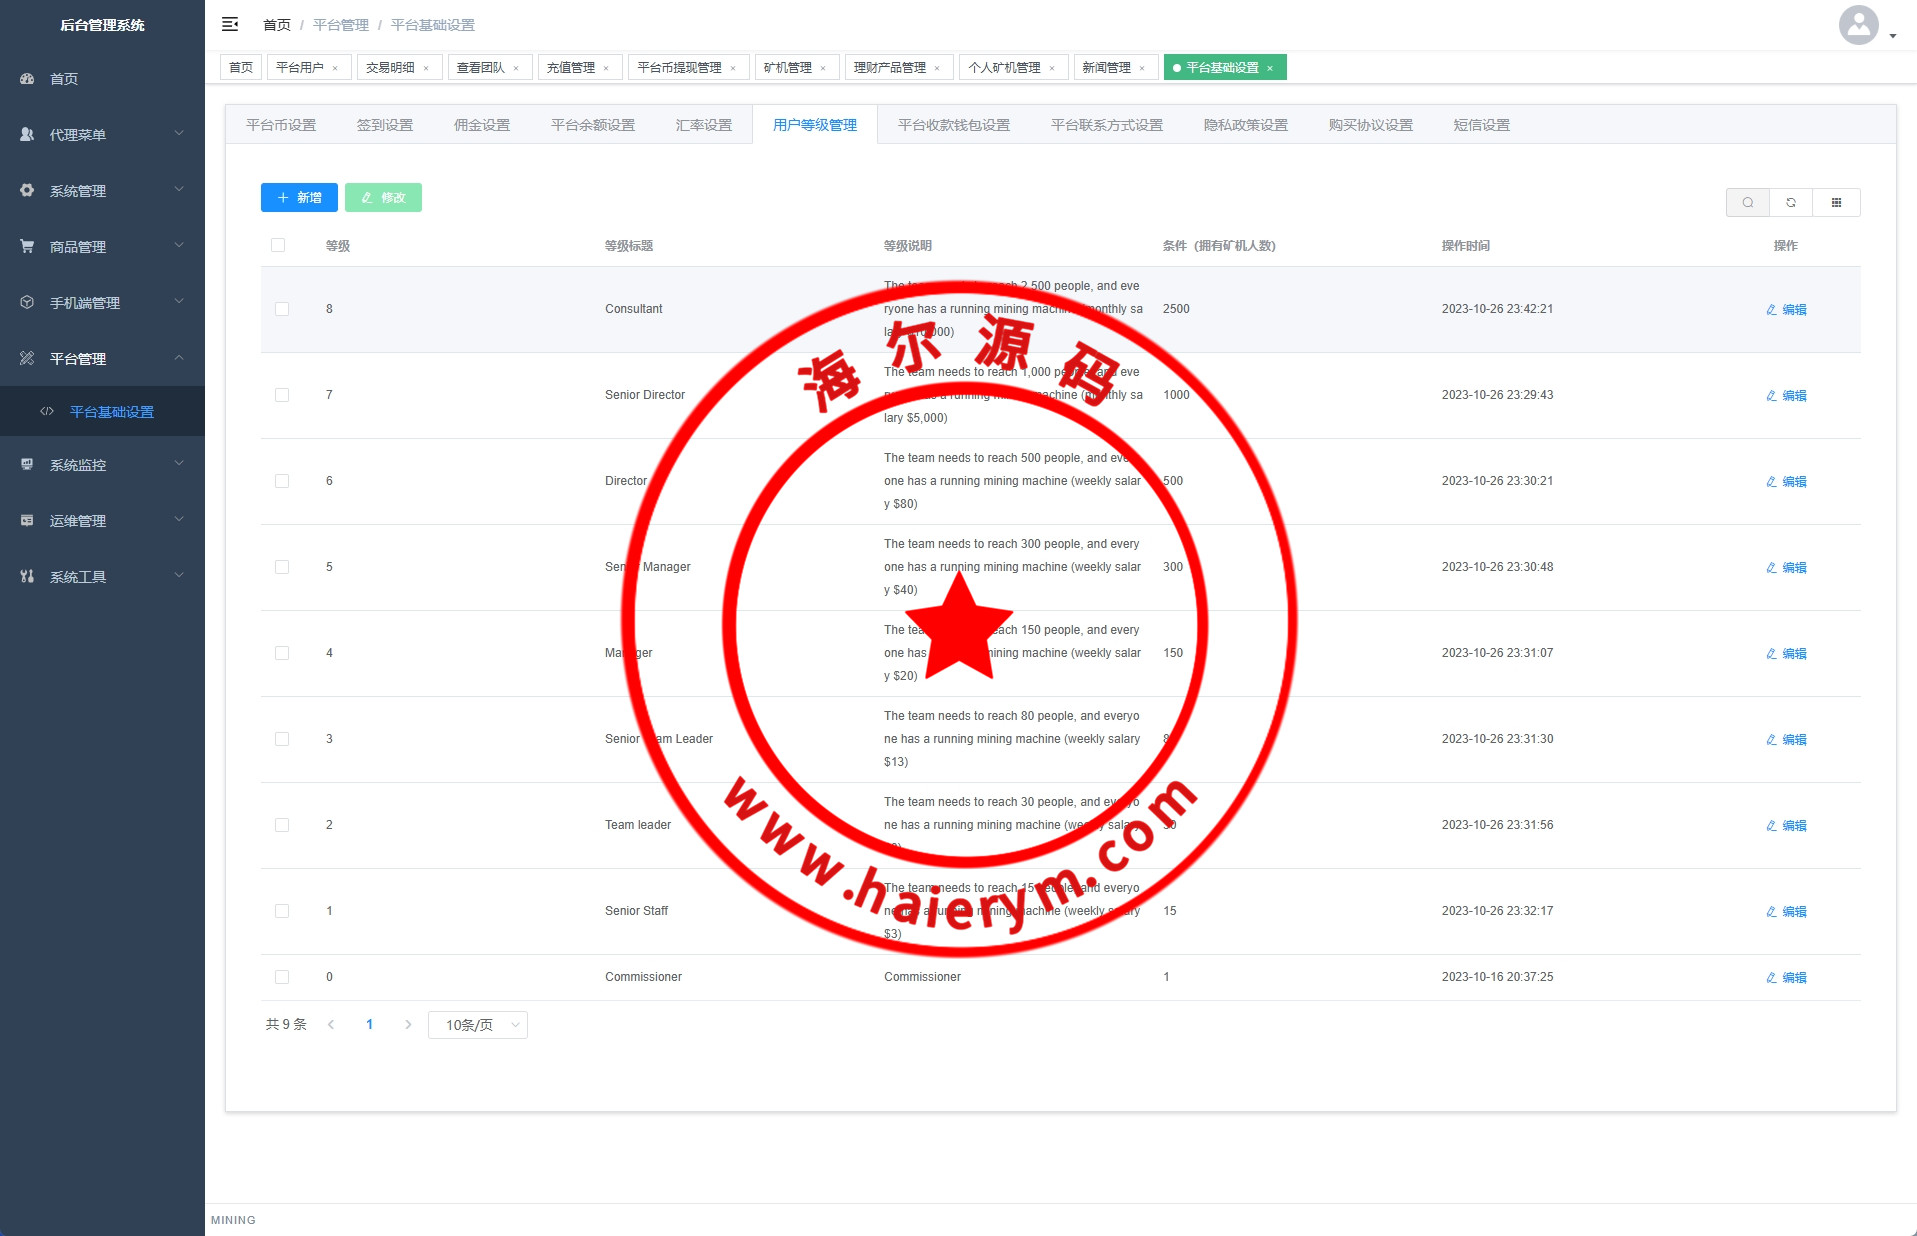This screenshot has height=1236, width=1917.
Task: Close the 平台用户 tab with its x
Action: (335, 68)
